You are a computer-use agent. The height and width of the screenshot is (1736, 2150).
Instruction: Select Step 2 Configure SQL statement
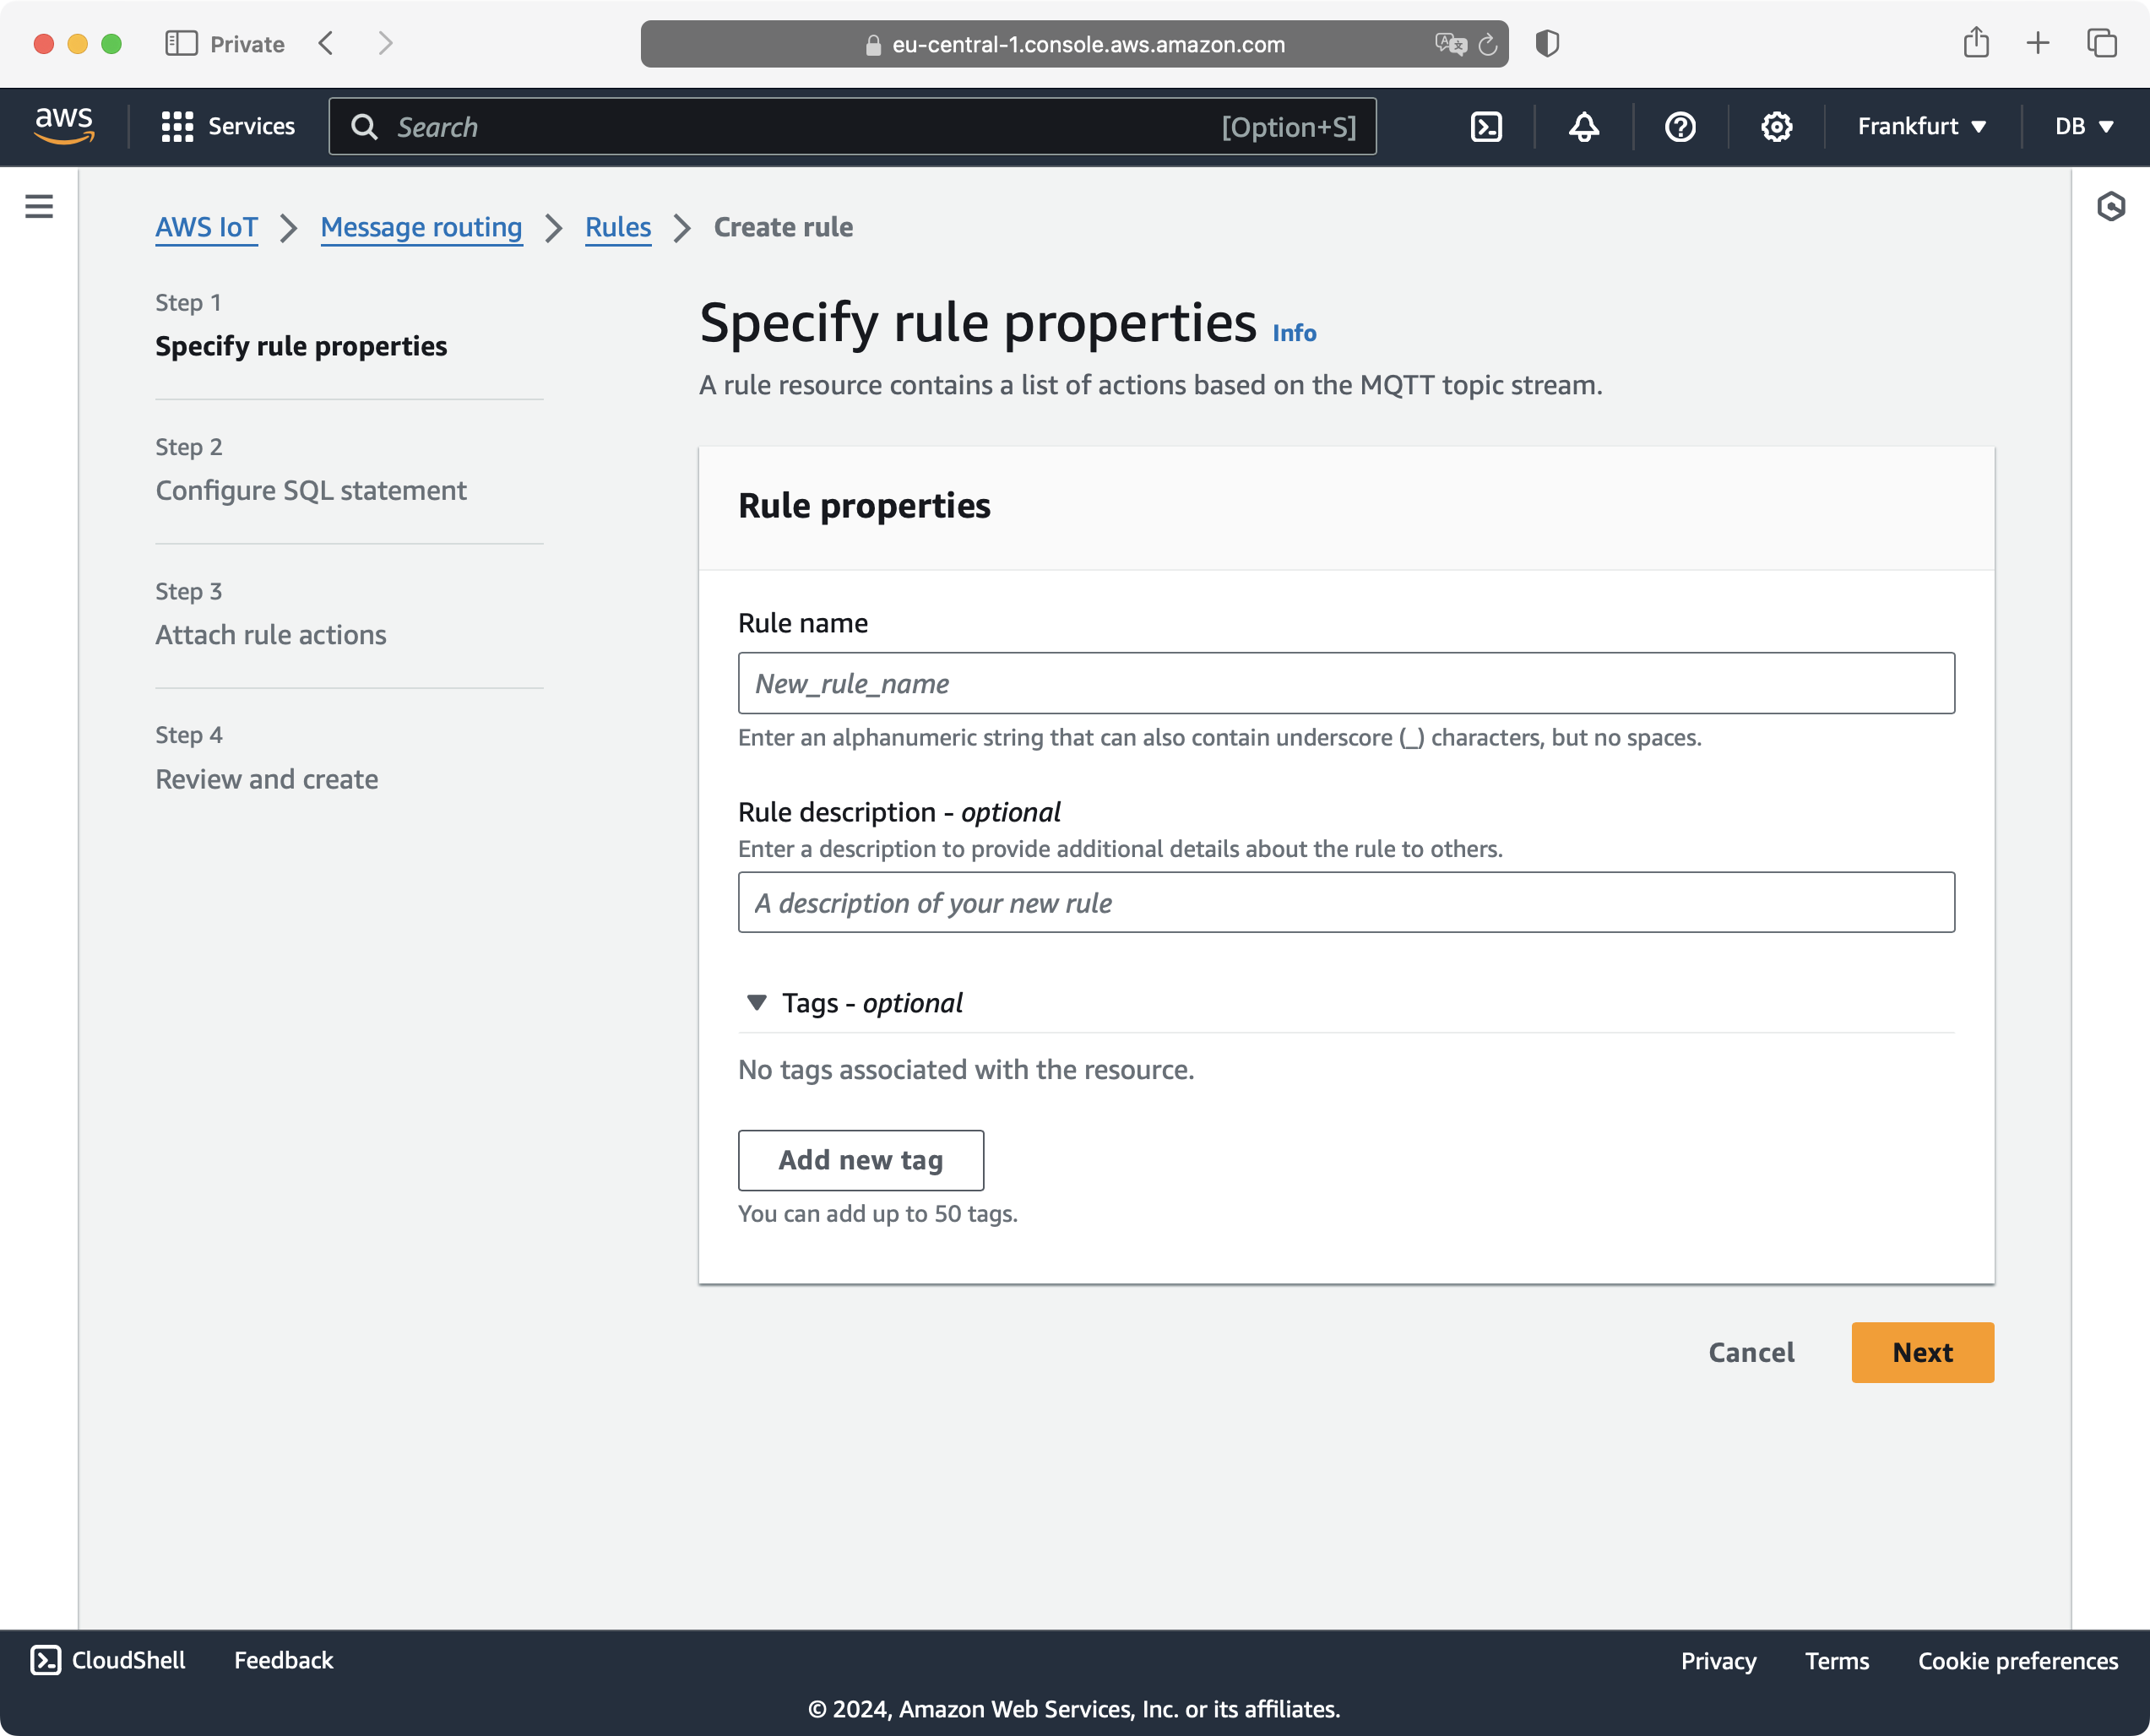coord(310,491)
